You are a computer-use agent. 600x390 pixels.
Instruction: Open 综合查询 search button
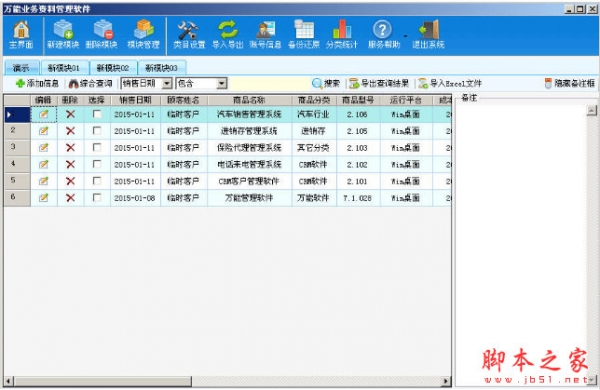[91, 83]
